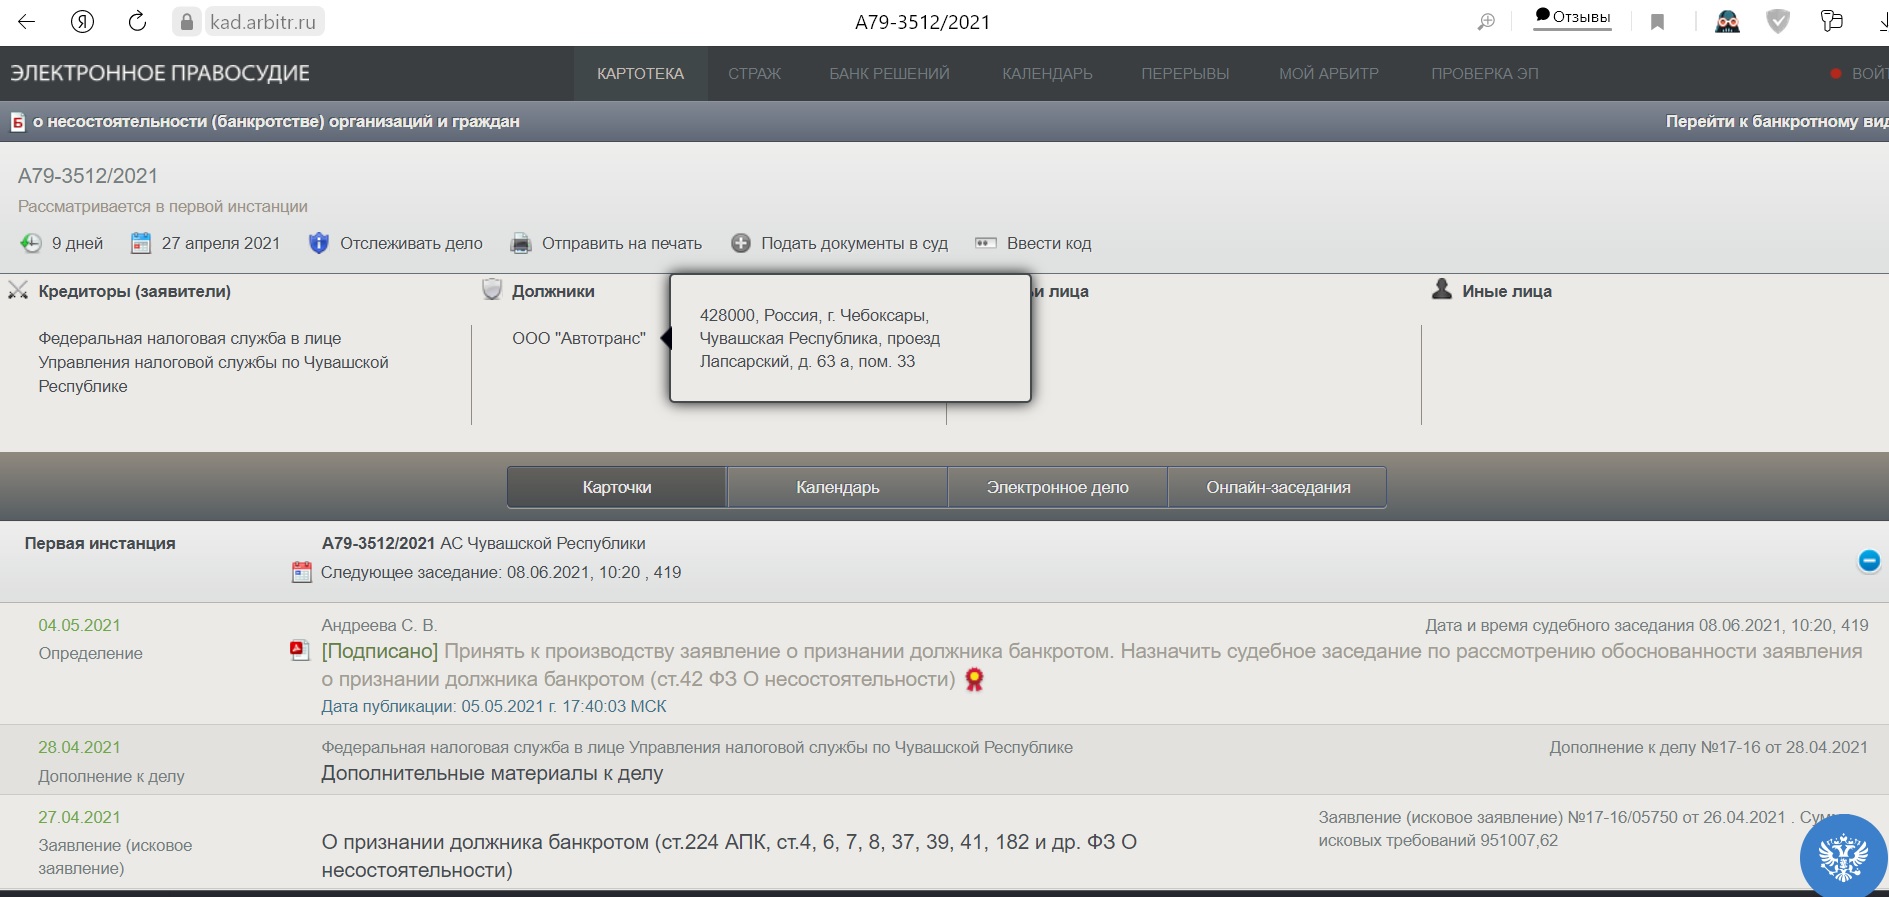The image size is (1889, 897).
Task: Click the bookmark icon in browser bar
Action: pyautogui.click(x=1657, y=22)
